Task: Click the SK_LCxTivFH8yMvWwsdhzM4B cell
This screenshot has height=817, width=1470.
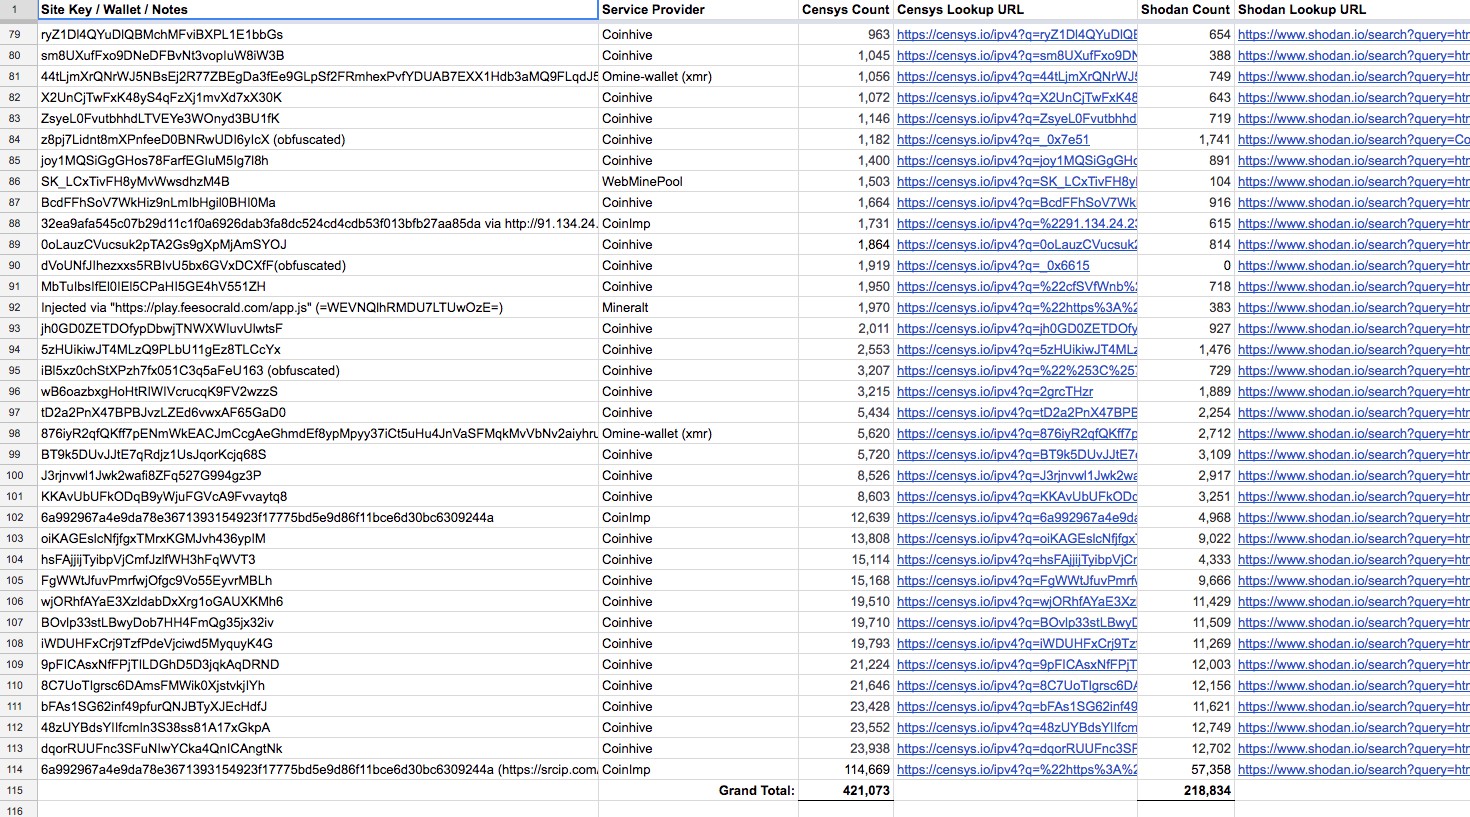Action: tap(318, 181)
